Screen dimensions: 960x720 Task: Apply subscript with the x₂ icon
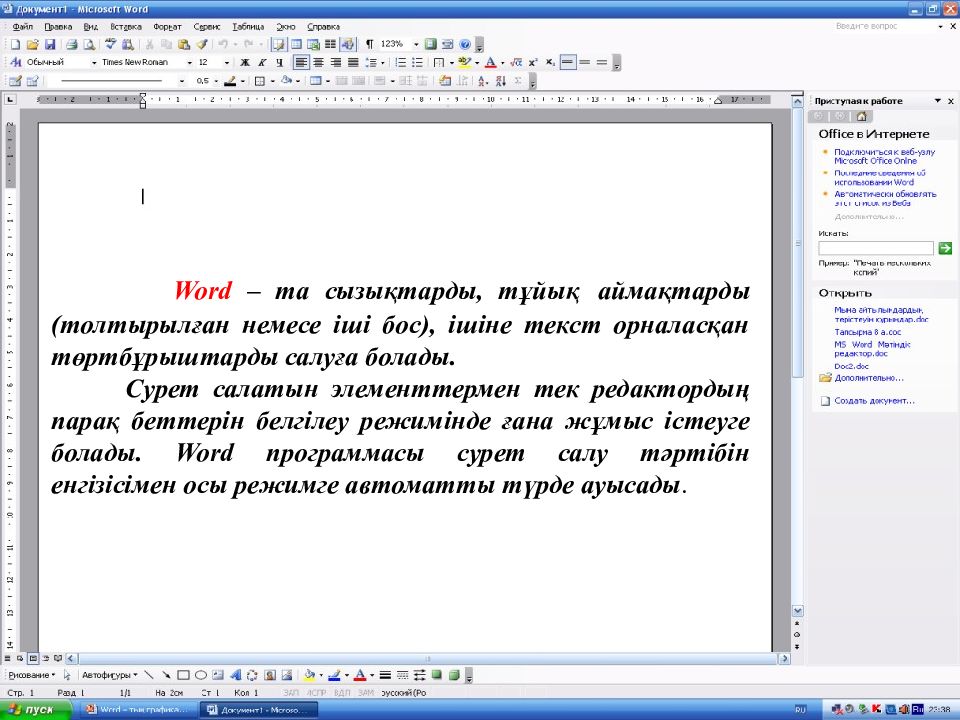[550, 62]
